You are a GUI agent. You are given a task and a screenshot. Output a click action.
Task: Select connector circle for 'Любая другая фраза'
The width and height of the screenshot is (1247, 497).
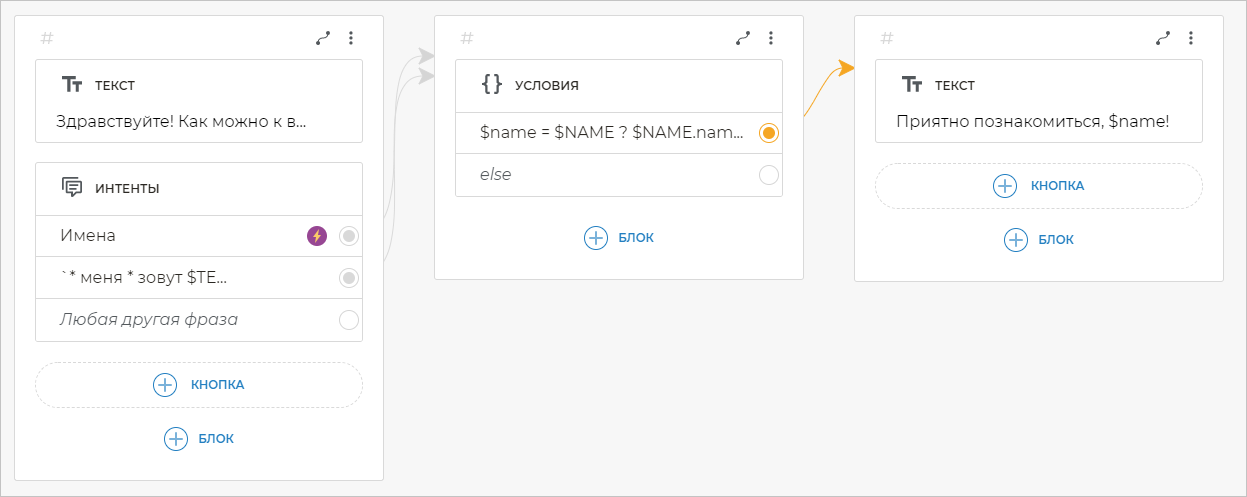348,320
